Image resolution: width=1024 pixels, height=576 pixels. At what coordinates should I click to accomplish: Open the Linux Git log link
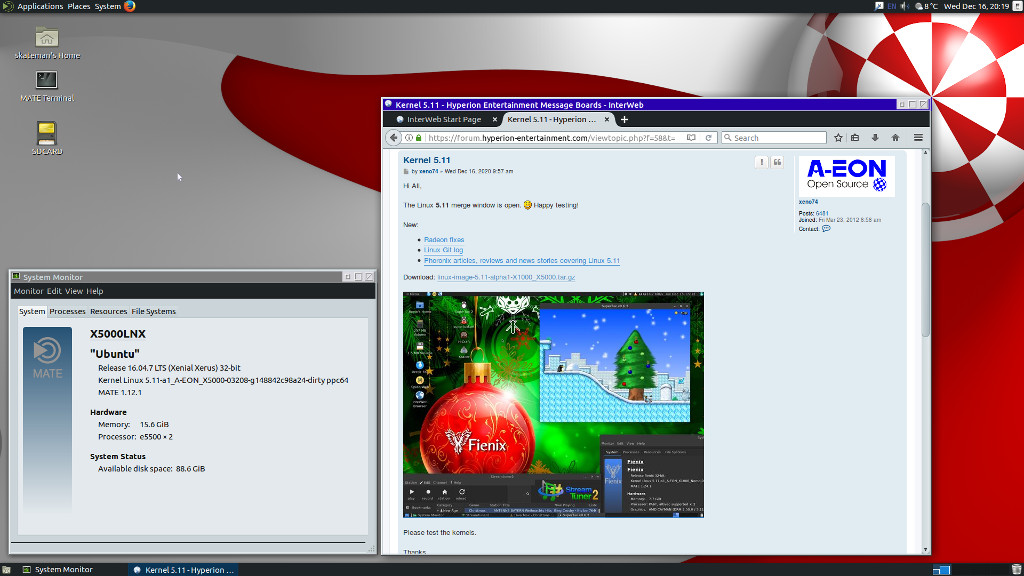coord(443,250)
